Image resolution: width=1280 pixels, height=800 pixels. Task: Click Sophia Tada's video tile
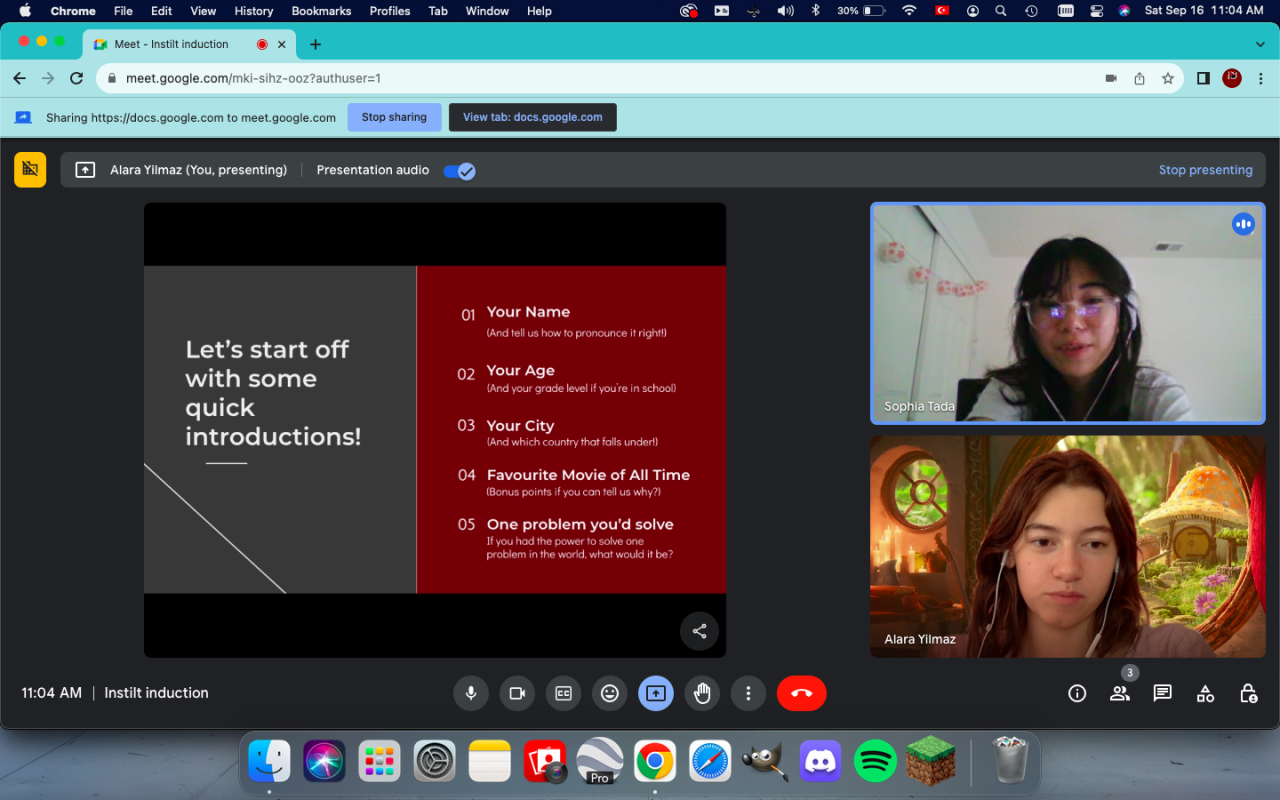[x=1067, y=313]
